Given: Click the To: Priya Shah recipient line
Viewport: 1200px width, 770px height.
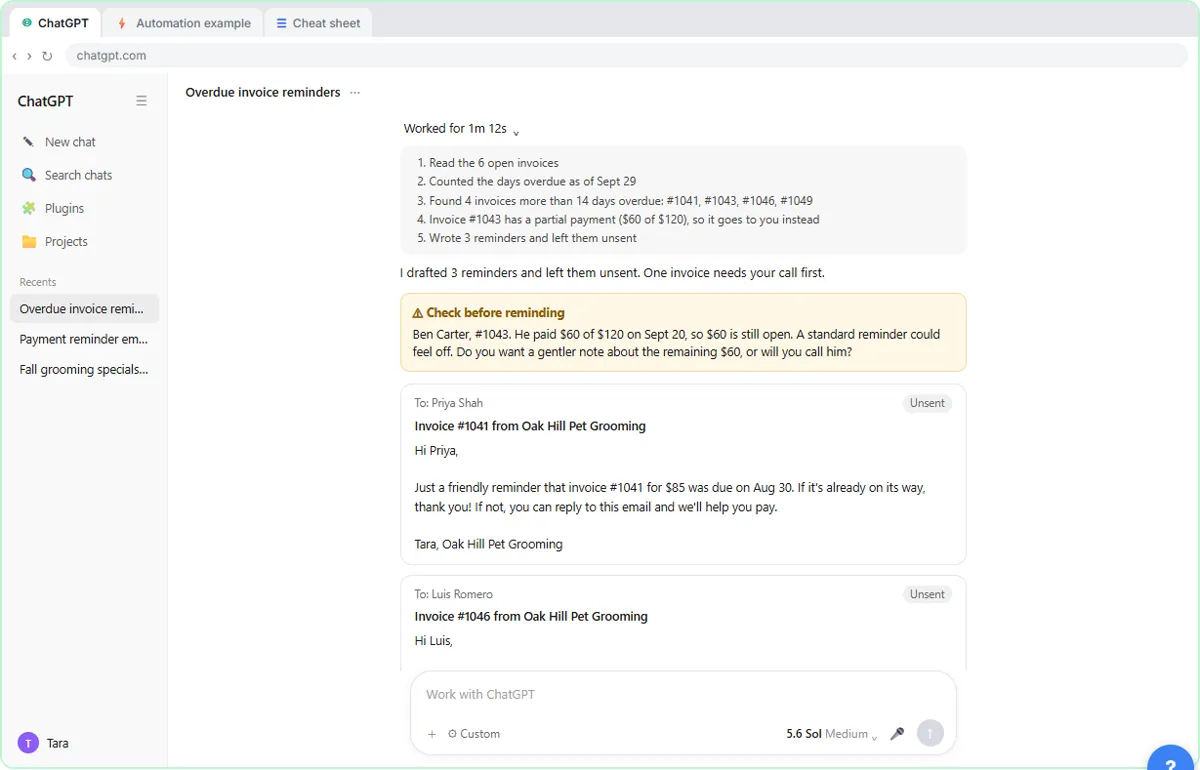Looking at the screenshot, I should [x=449, y=403].
